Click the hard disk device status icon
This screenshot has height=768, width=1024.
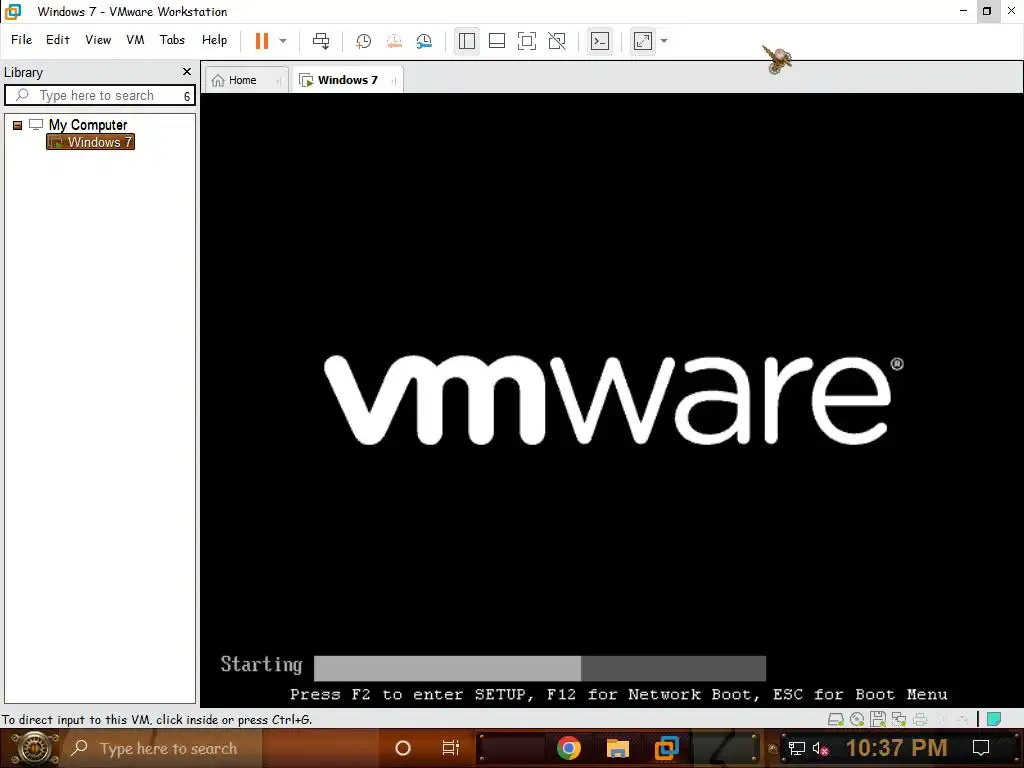tap(836, 720)
